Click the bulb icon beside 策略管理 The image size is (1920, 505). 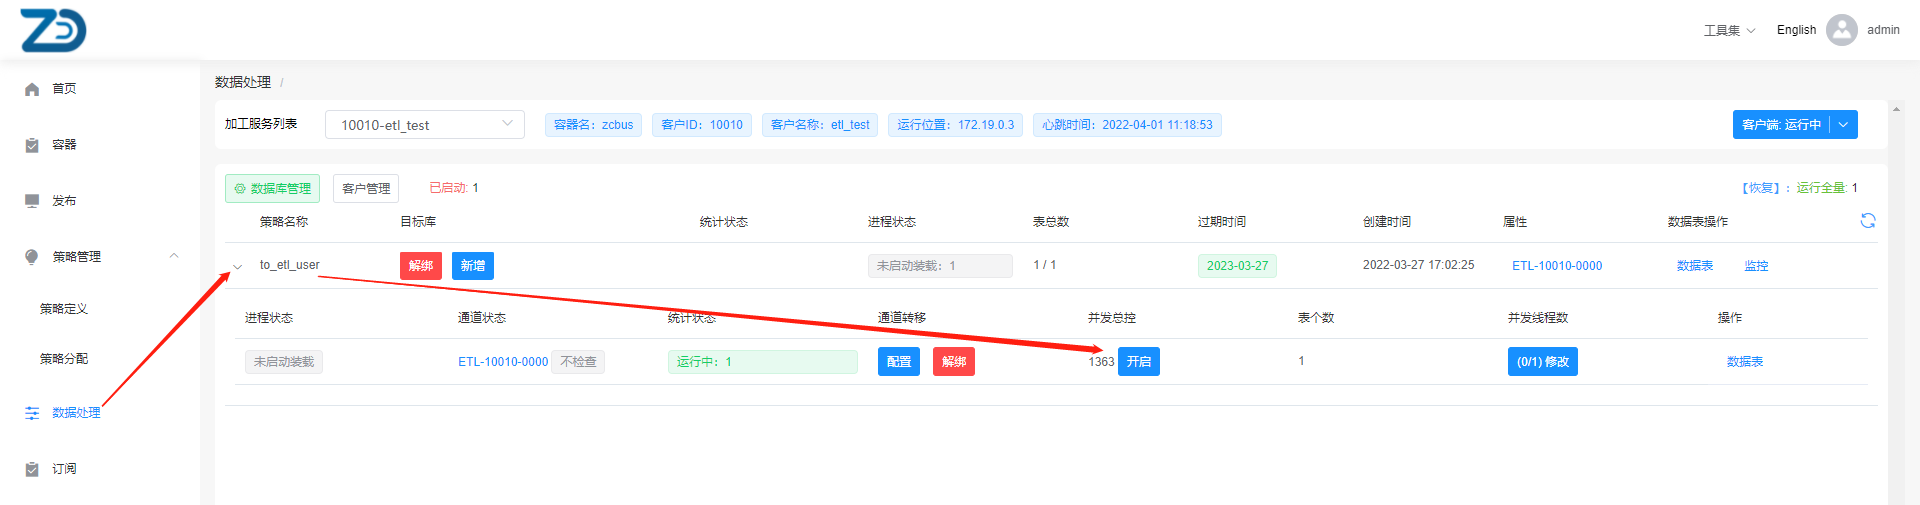[32, 257]
